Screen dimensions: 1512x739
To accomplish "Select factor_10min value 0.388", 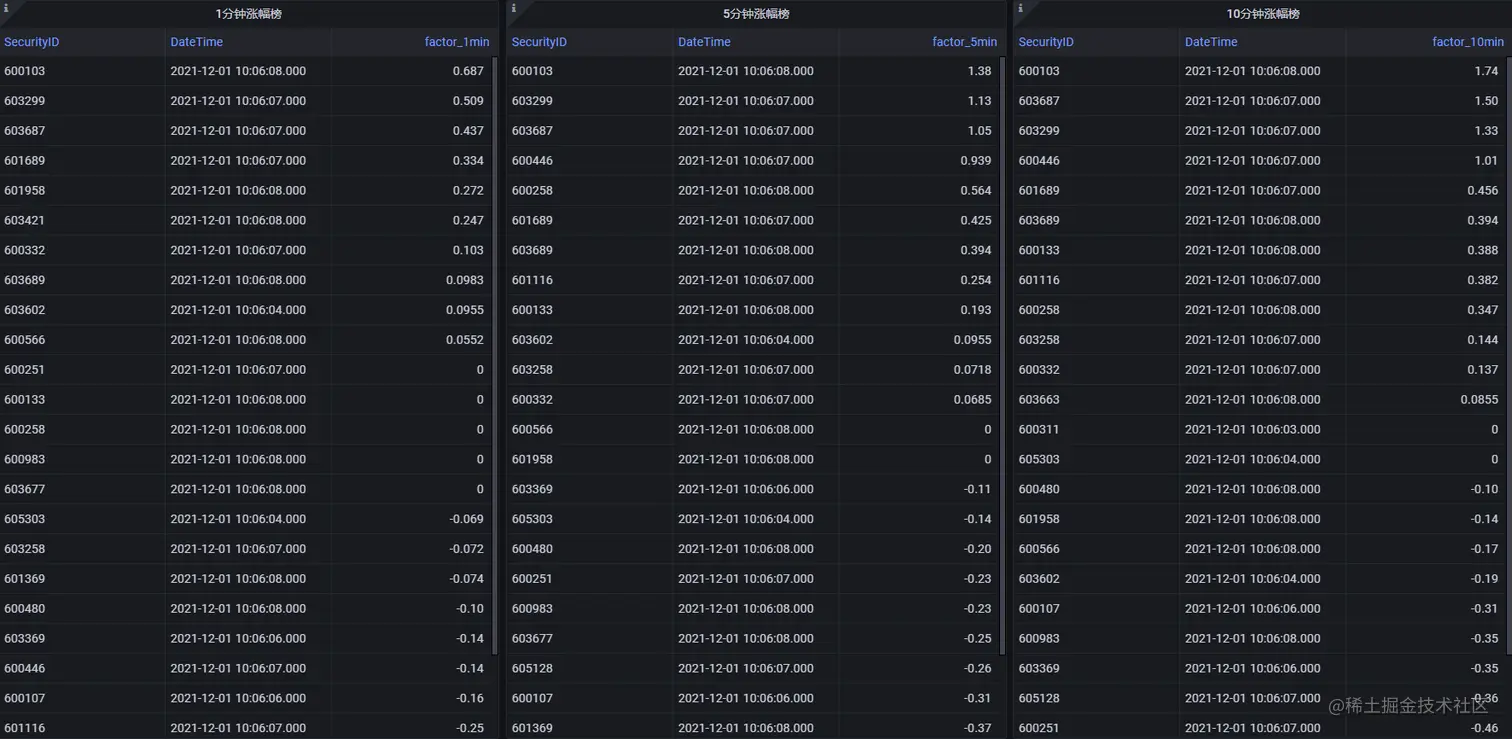I will click(x=1482, y=251).
